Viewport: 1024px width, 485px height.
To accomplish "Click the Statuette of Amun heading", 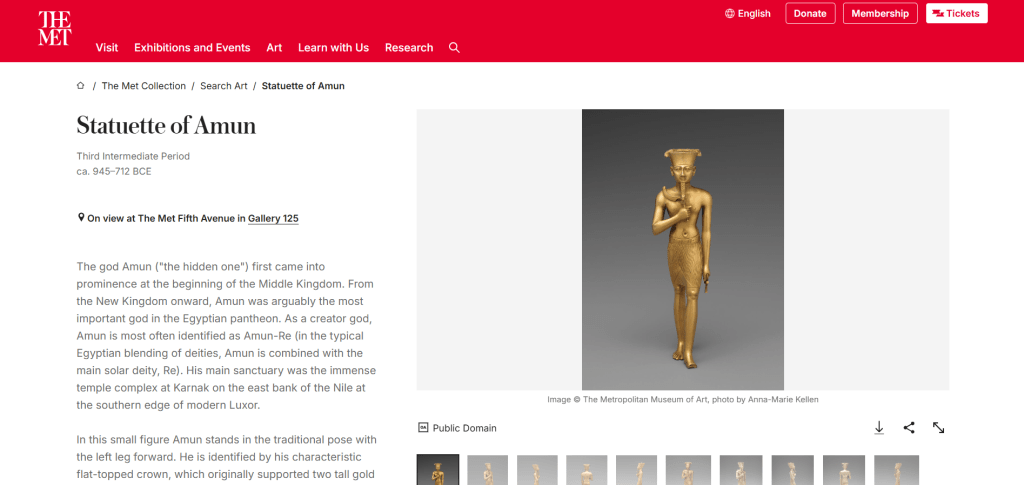I will tap(166, 125).
